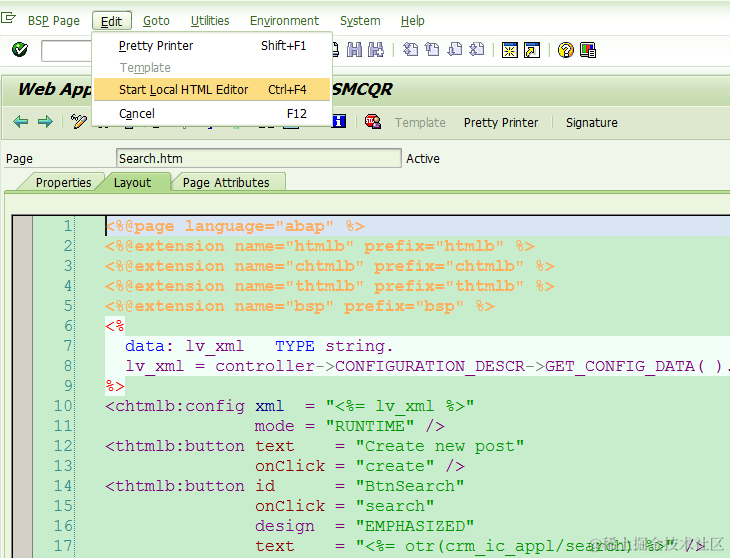The image size is (730, 558).
Task: Switch to the Properties tab
Action: [63, 182]
